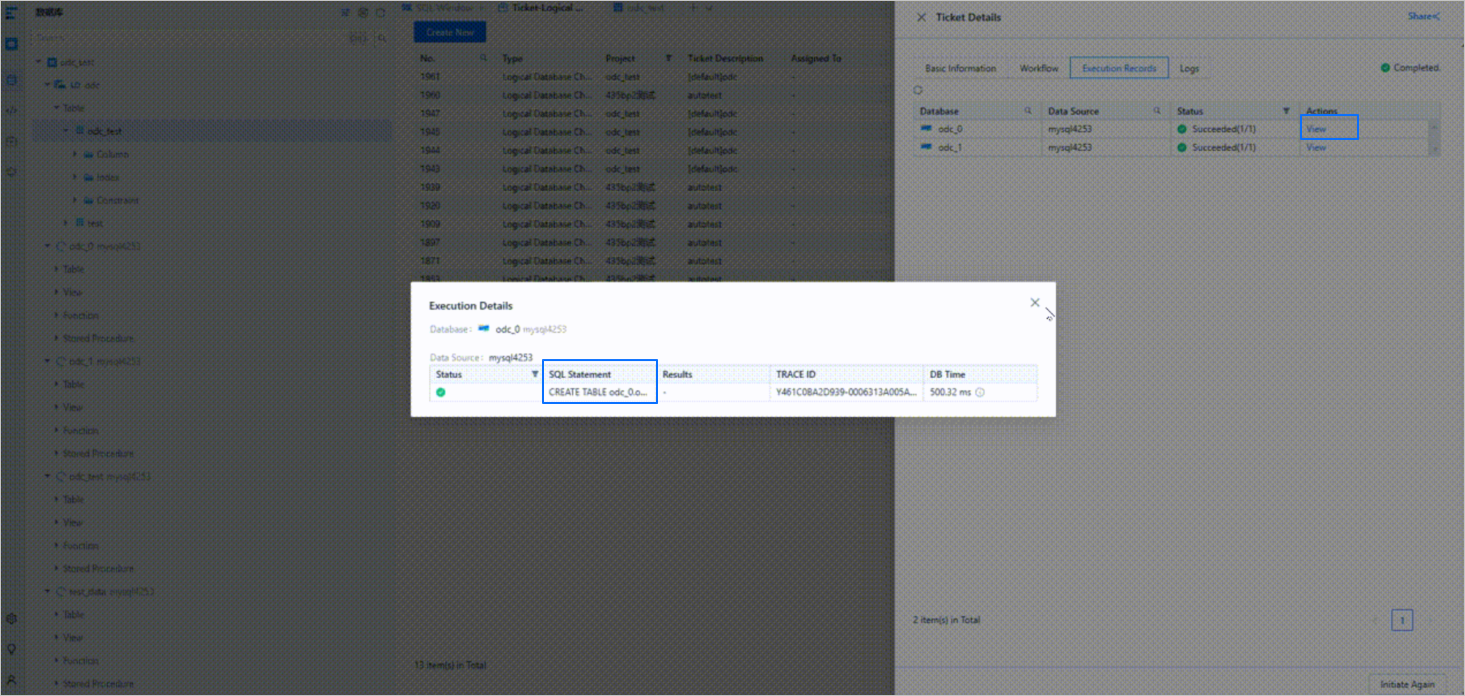Expand the Index folder in tree
The image size is (1465, 696).
[x=76, y=178]
